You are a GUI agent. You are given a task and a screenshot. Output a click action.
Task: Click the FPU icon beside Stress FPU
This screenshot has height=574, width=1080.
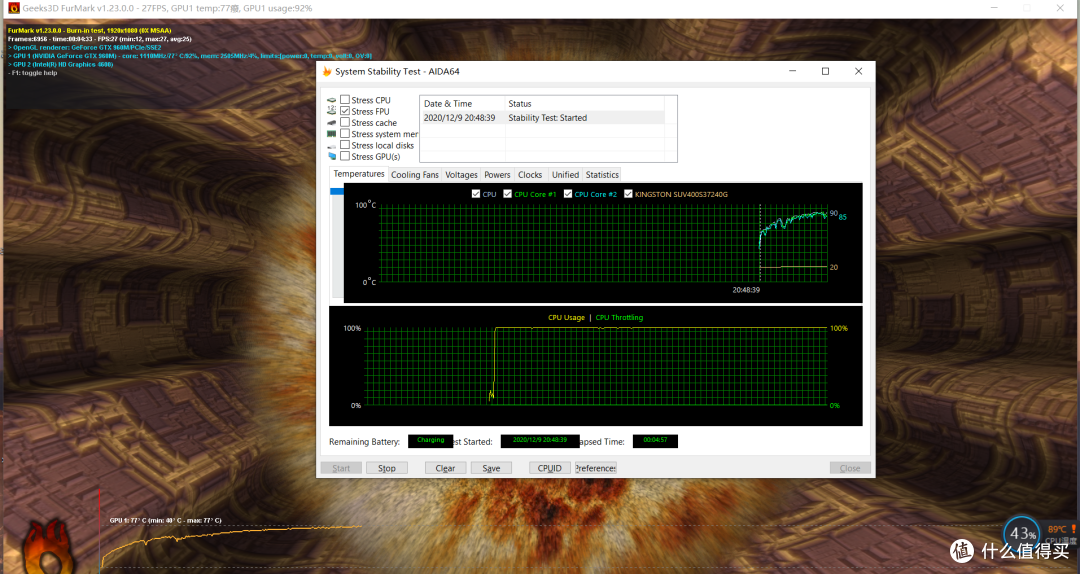[331, 110]
